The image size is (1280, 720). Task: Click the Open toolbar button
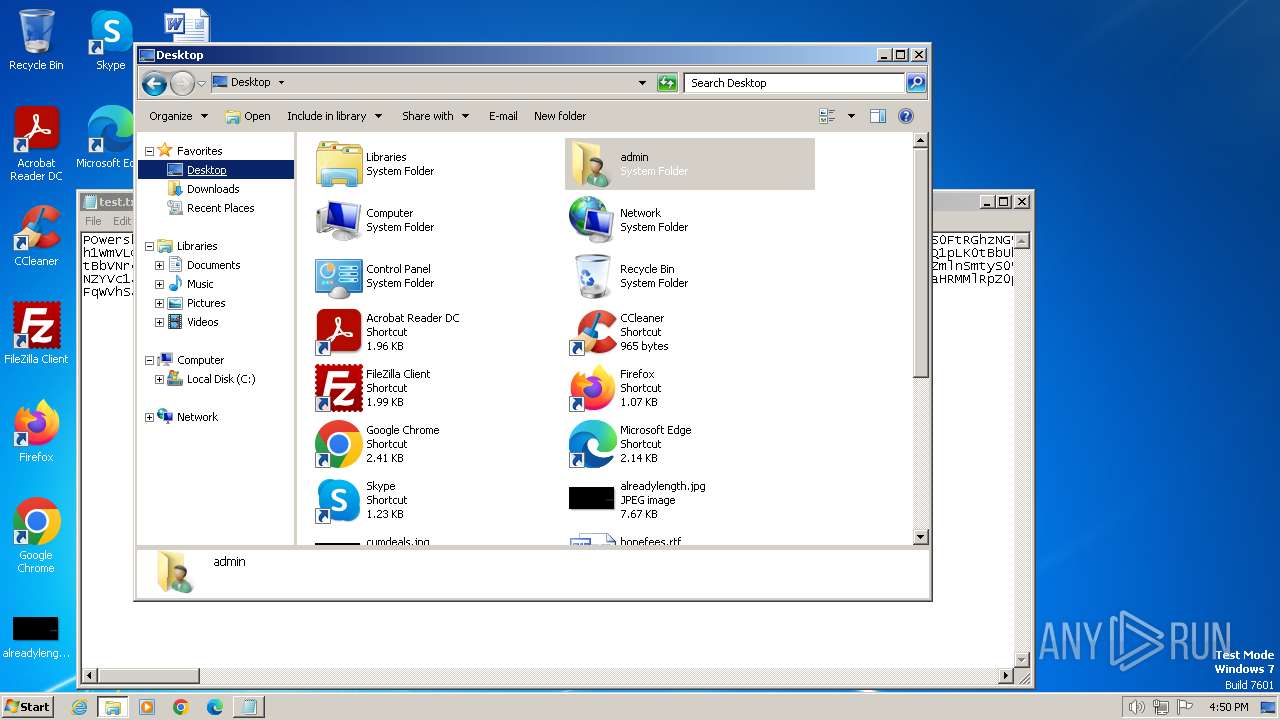(x=248, y=116)
